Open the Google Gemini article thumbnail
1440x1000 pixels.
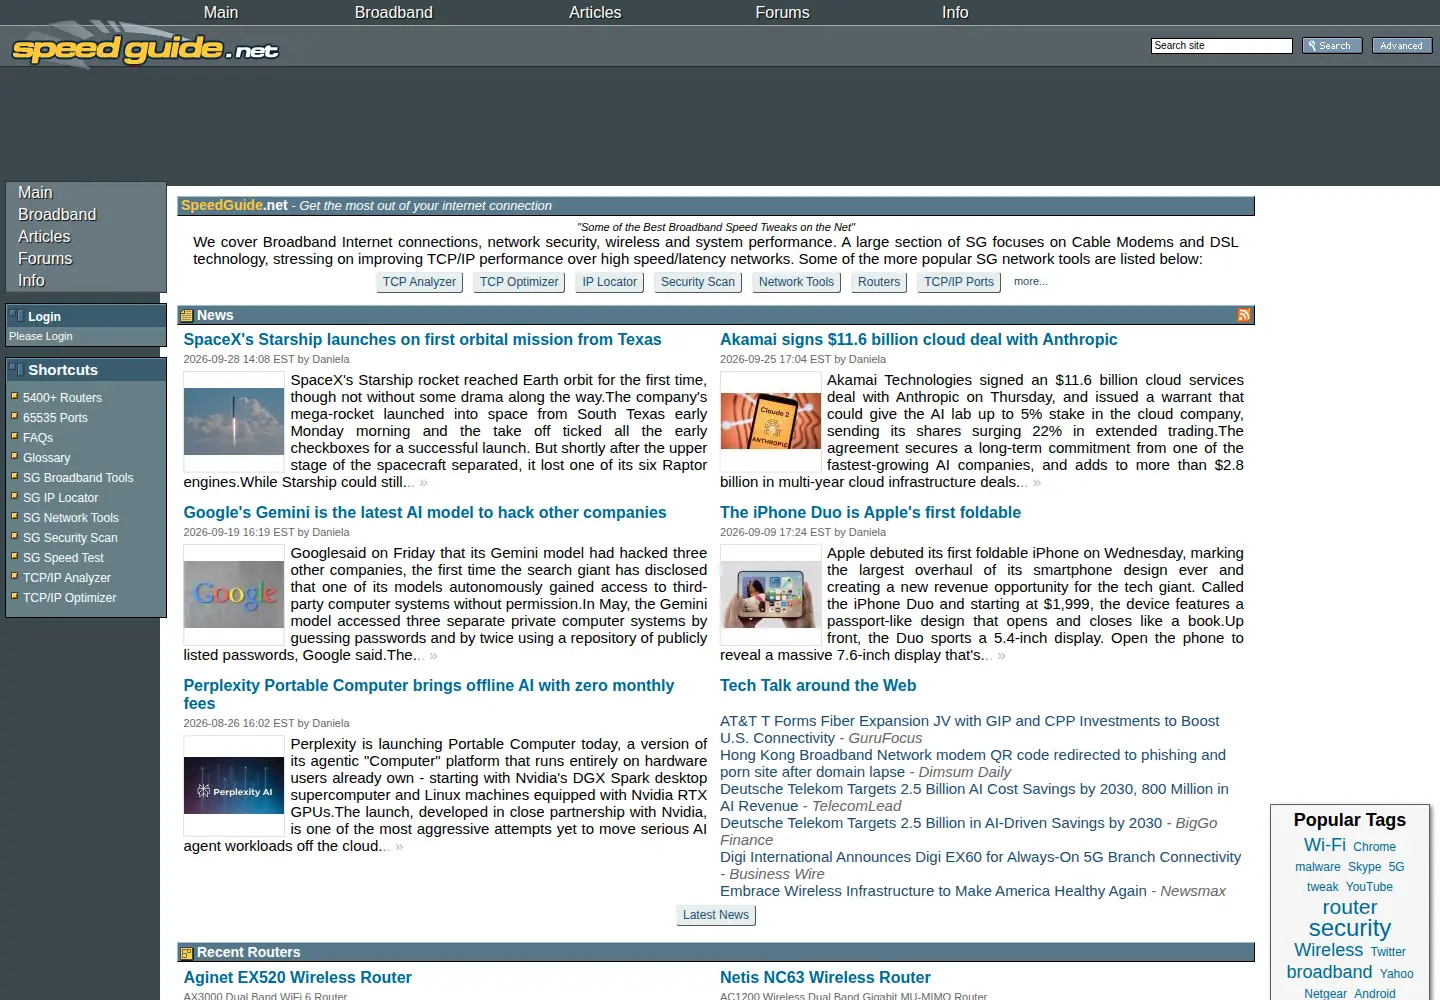tap(234, 595)
